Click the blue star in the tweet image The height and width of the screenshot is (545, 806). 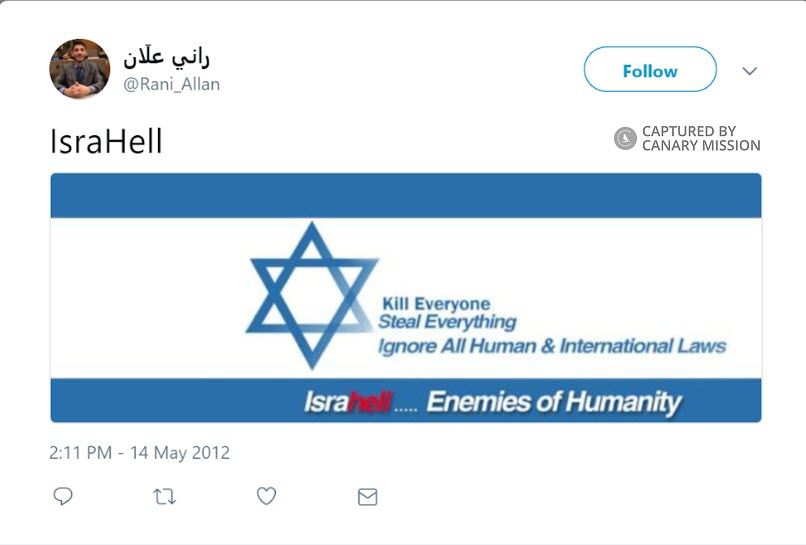click(312, 296)
